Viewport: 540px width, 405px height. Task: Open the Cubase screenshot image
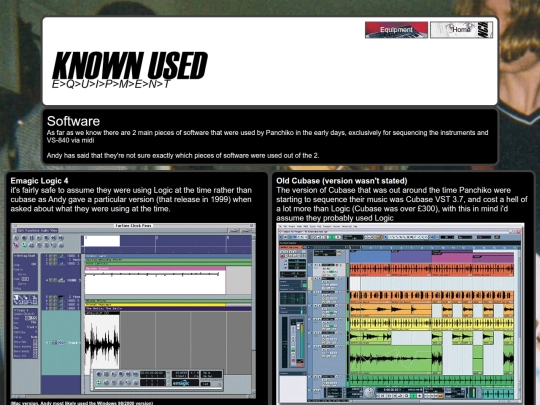pyautogui.click(x=400, y=314)
